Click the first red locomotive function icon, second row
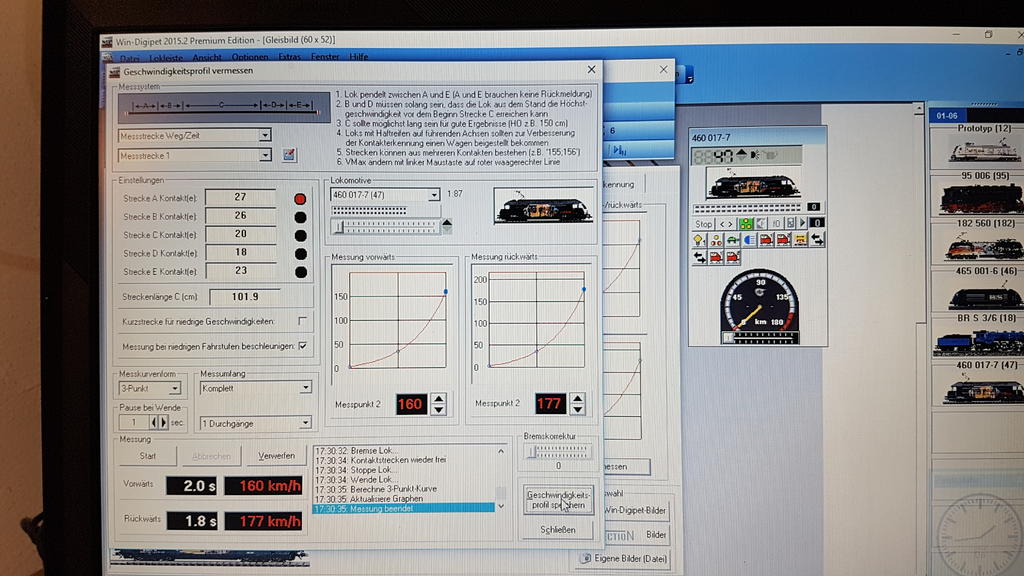The height and width of the screenshot is (576, 1024). click(x=716, y=257)
